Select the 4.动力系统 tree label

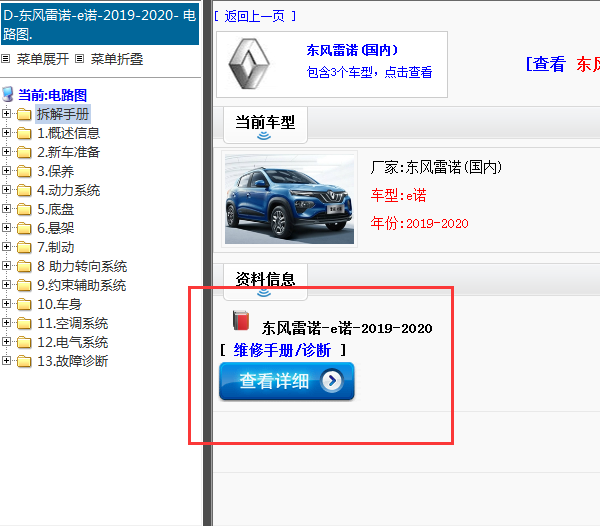(68, 190)
